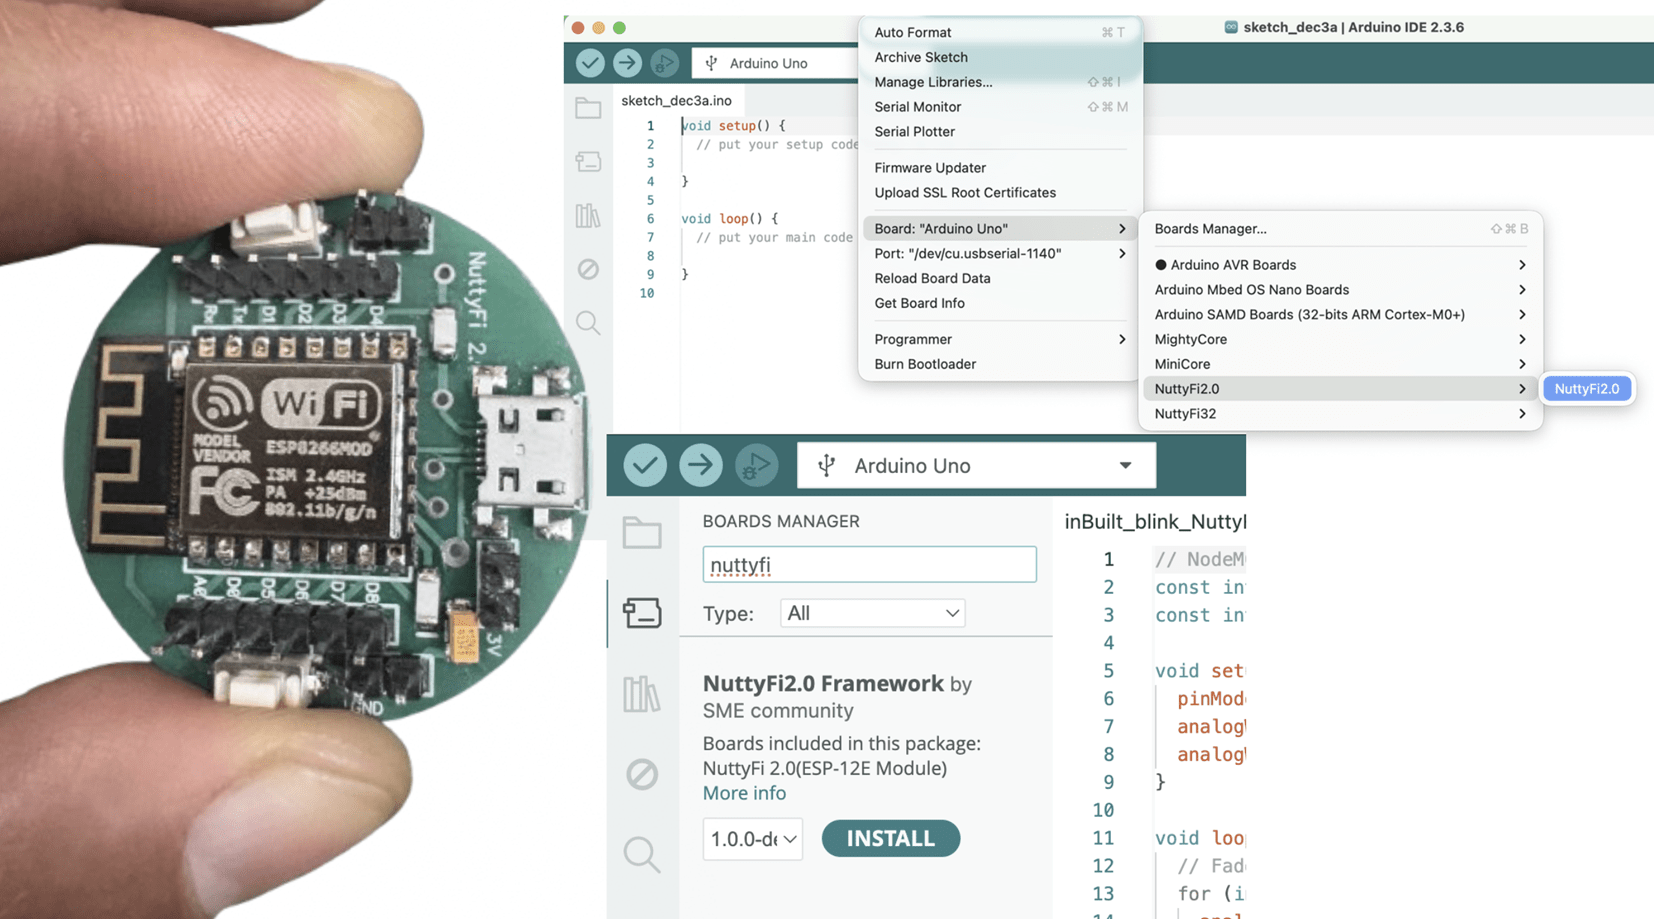Viewport: 1654px width, 919px height.
Task: Open the Search icon in lower sidebar
Action: click(x=642, y=854)
